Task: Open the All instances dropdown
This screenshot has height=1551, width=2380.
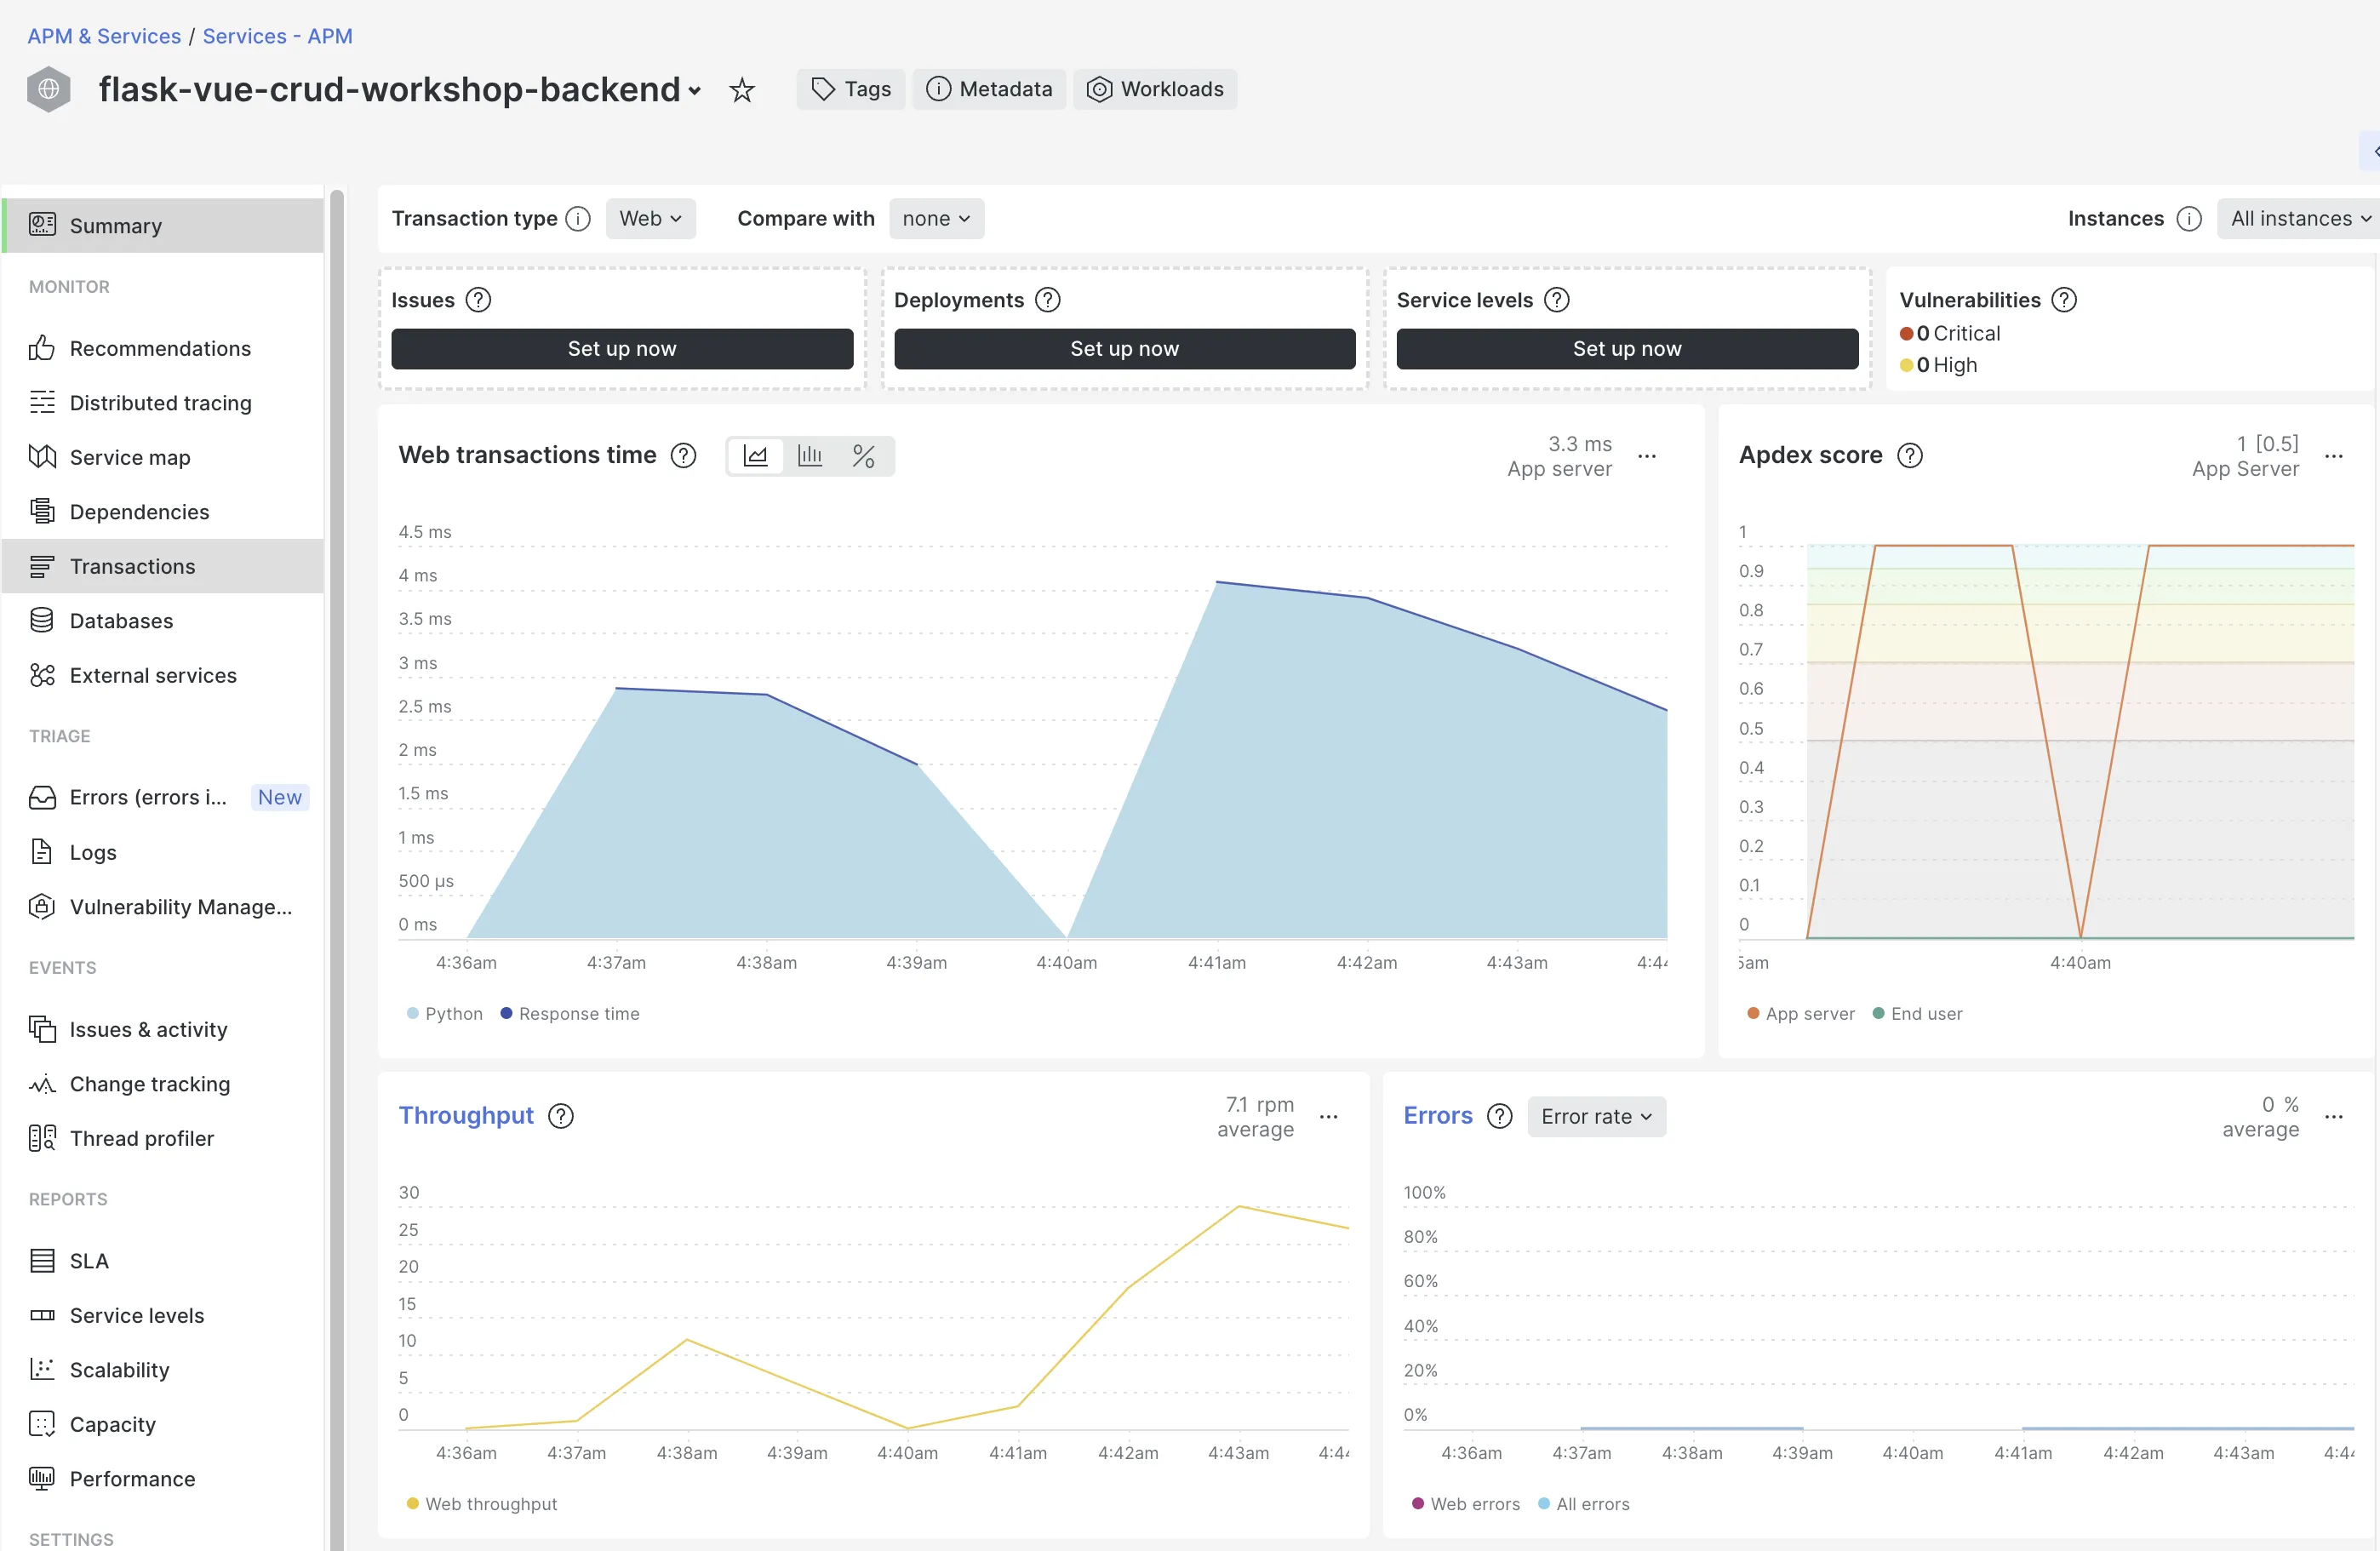Action: [2298, 218]
